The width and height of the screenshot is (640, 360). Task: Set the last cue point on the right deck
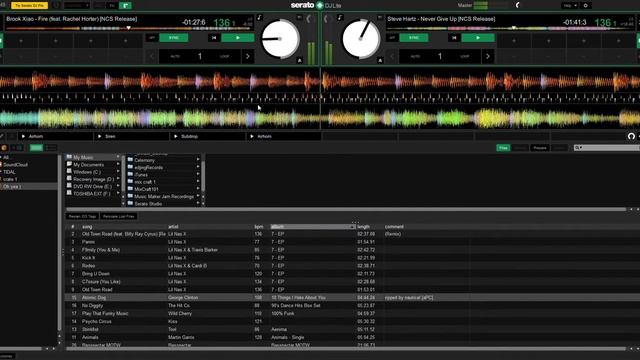(x=618, y=41)
